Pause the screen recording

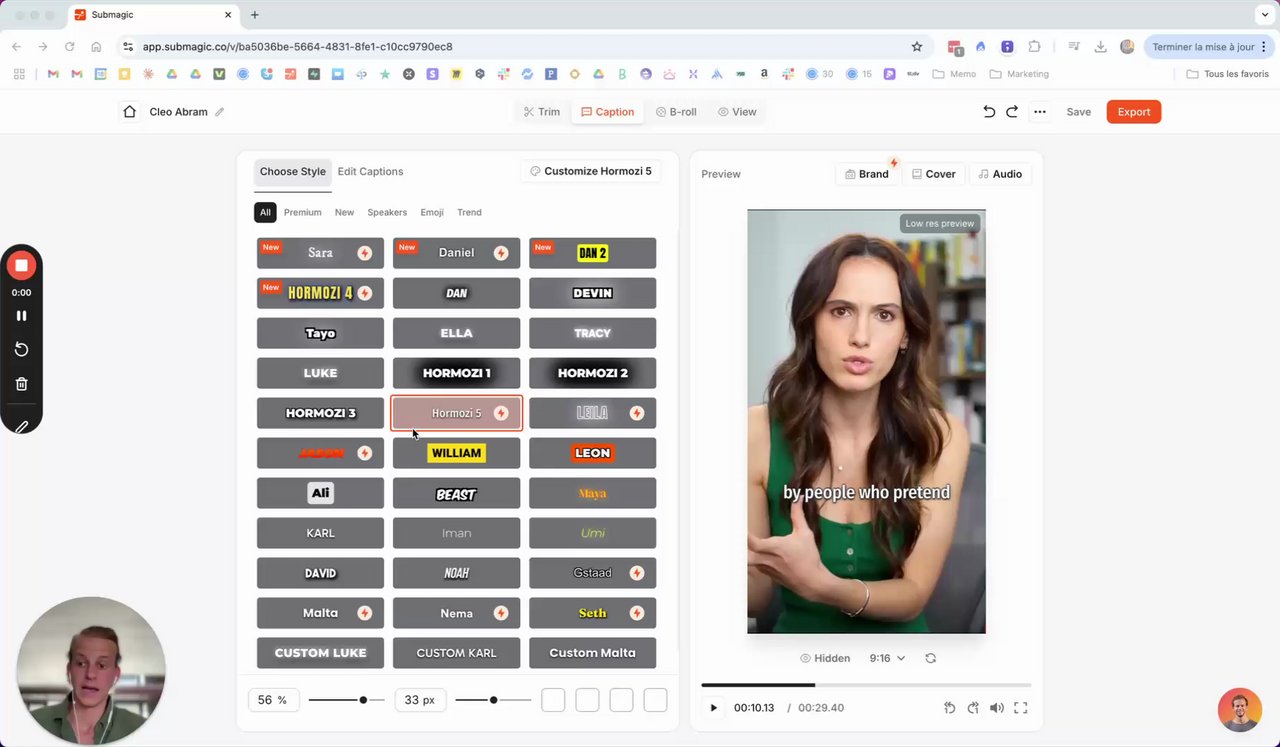(x=21, y=315)
